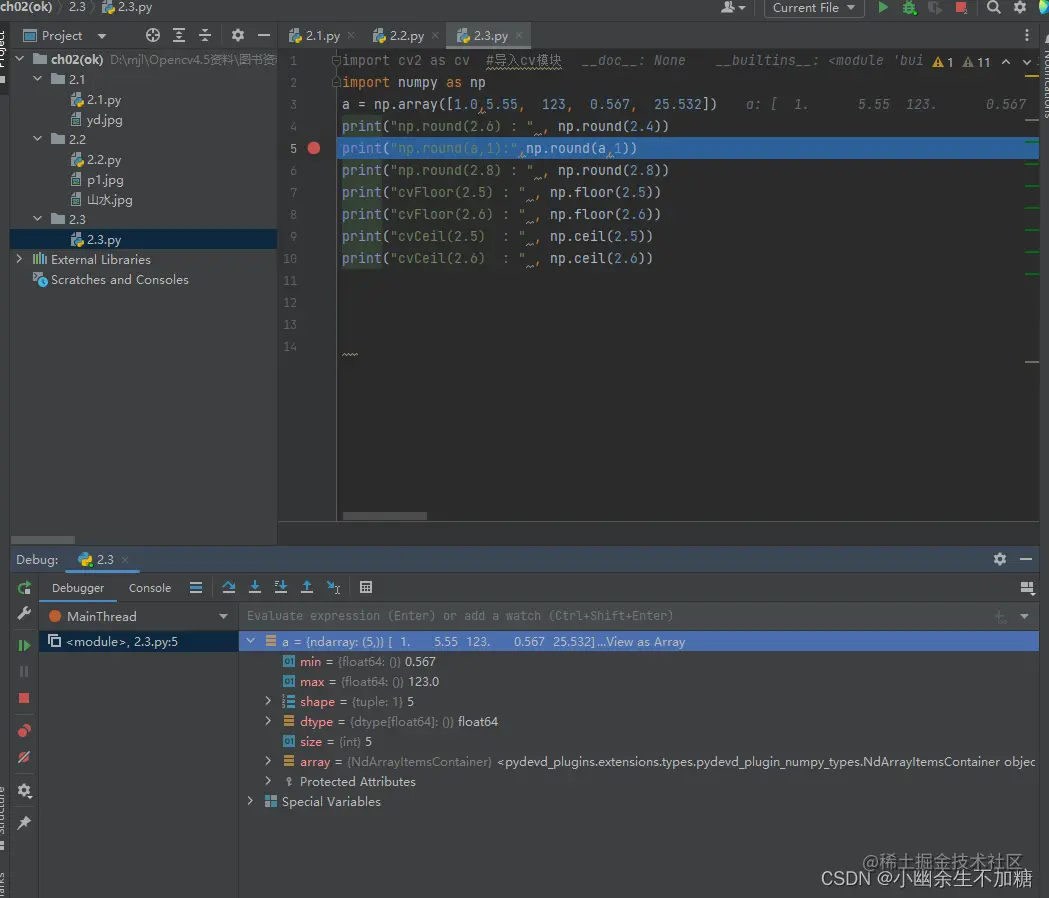Image resolution: width=1049 pixels, height=898 pixels.
Task: Click Step Out debugger icon
Action: pyautogui.click(x=306, y=587)
